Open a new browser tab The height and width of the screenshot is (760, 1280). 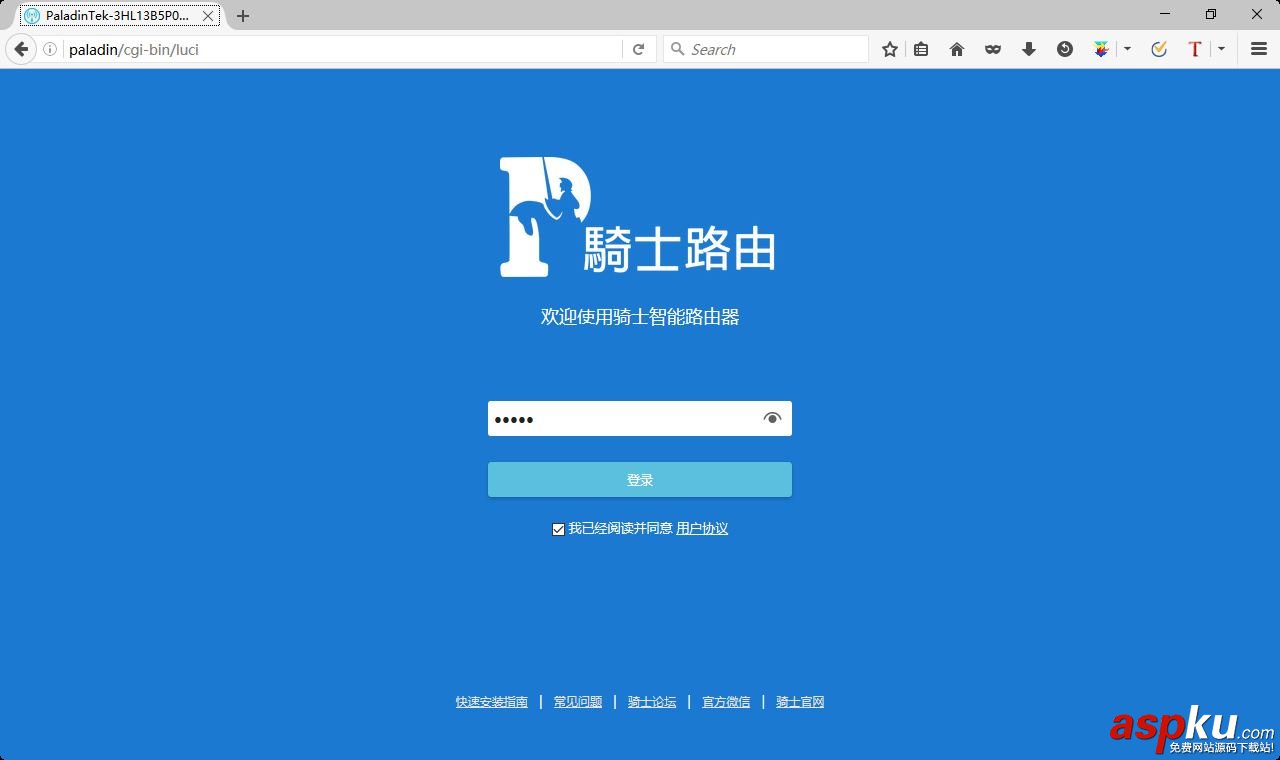[x=242, y=15]
